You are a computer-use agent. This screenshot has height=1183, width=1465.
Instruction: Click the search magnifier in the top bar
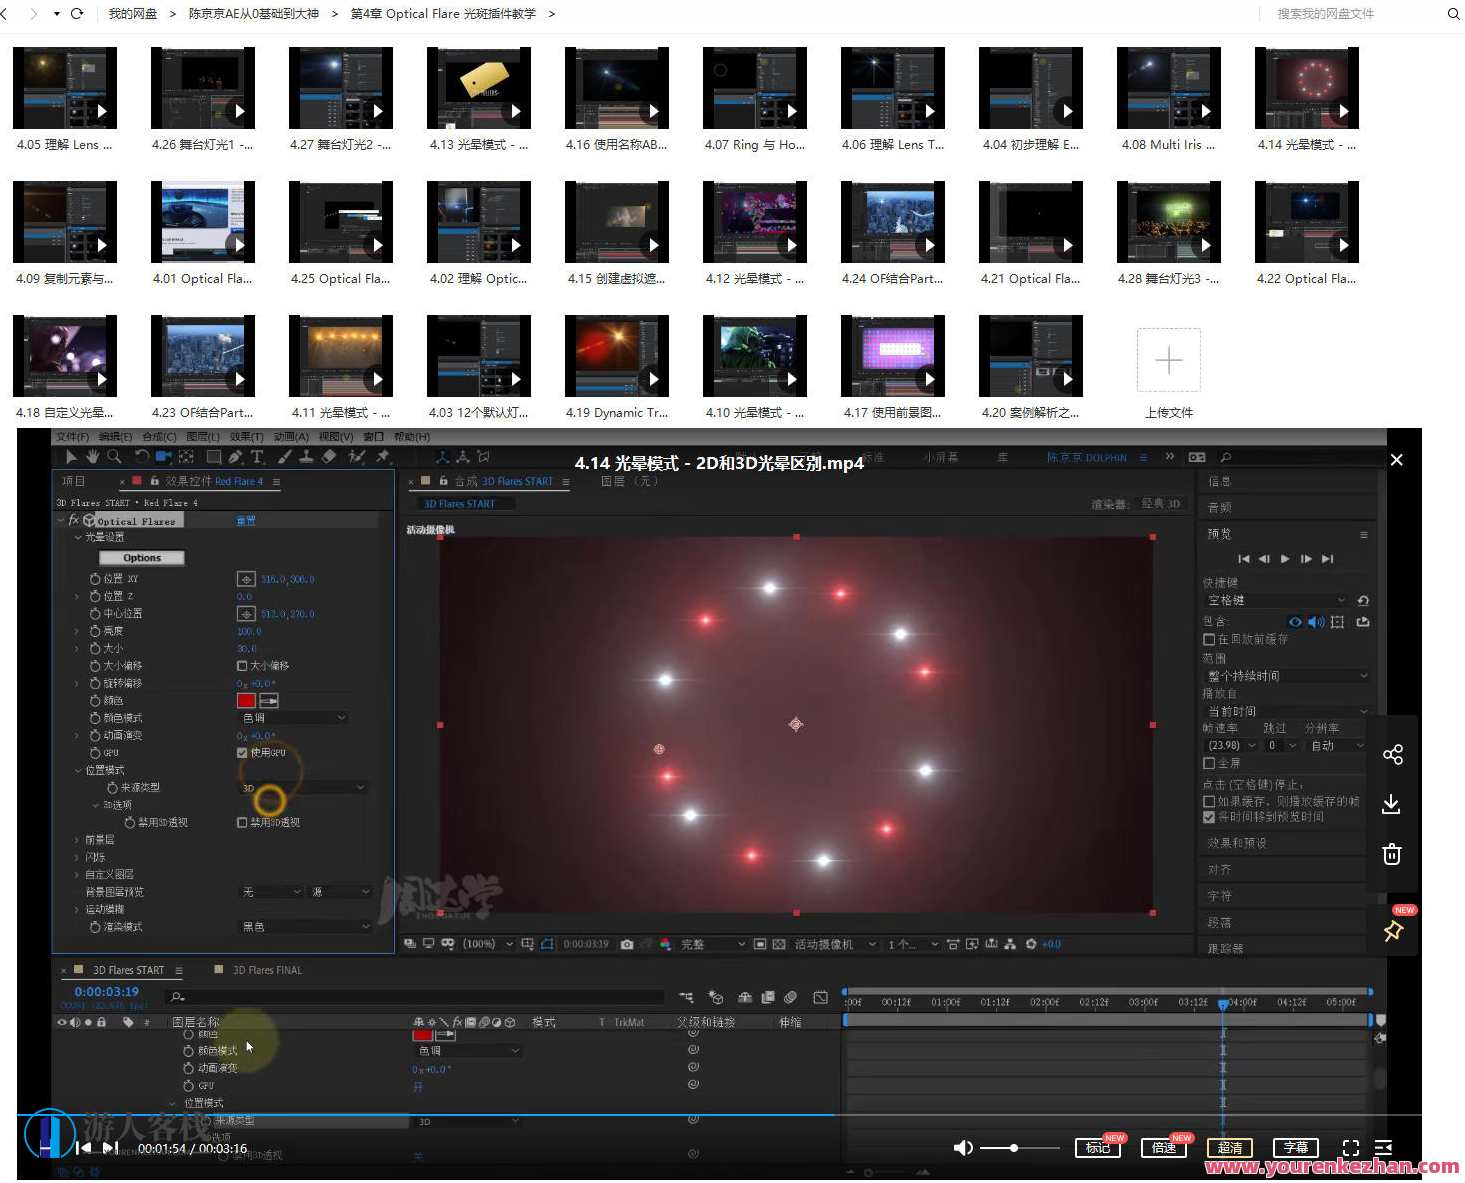point(1453,14)
